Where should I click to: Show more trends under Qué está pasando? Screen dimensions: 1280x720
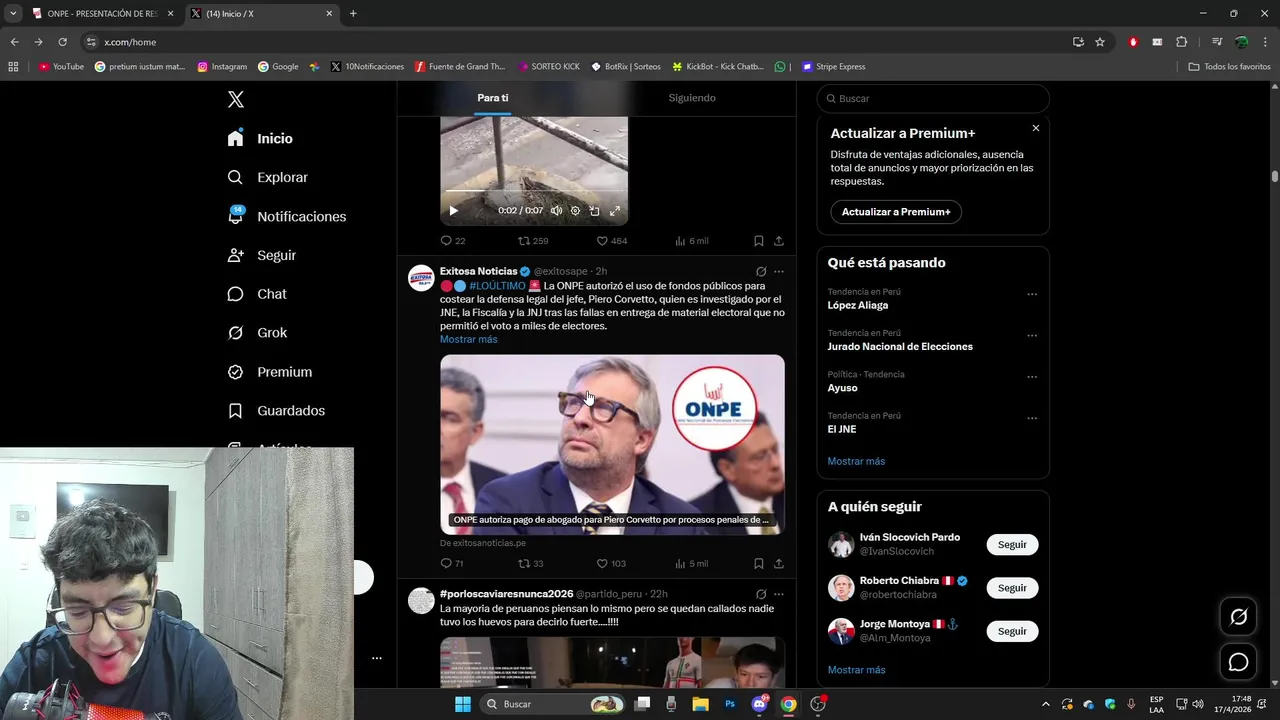tap(856, 461)
